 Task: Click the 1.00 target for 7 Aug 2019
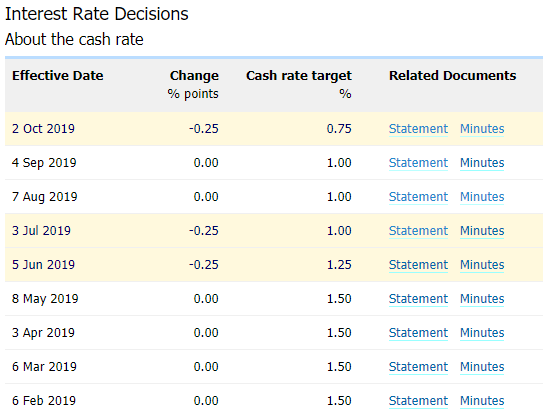tap(339, 197)
